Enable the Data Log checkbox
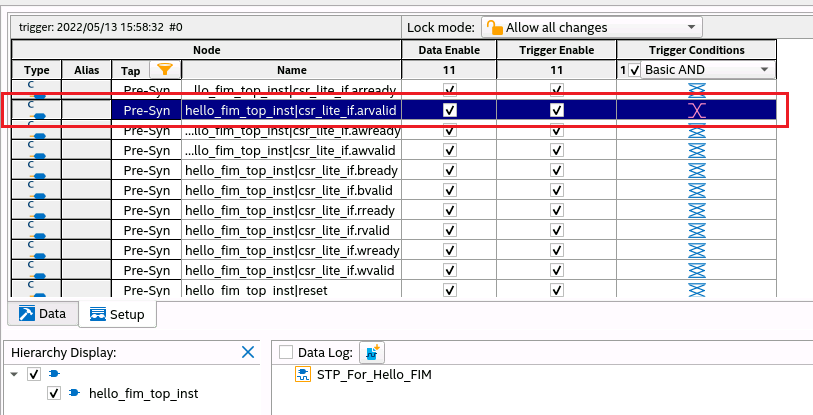Image resolution: width=813 pixels, height=415 pixels. tap(286, 352)
